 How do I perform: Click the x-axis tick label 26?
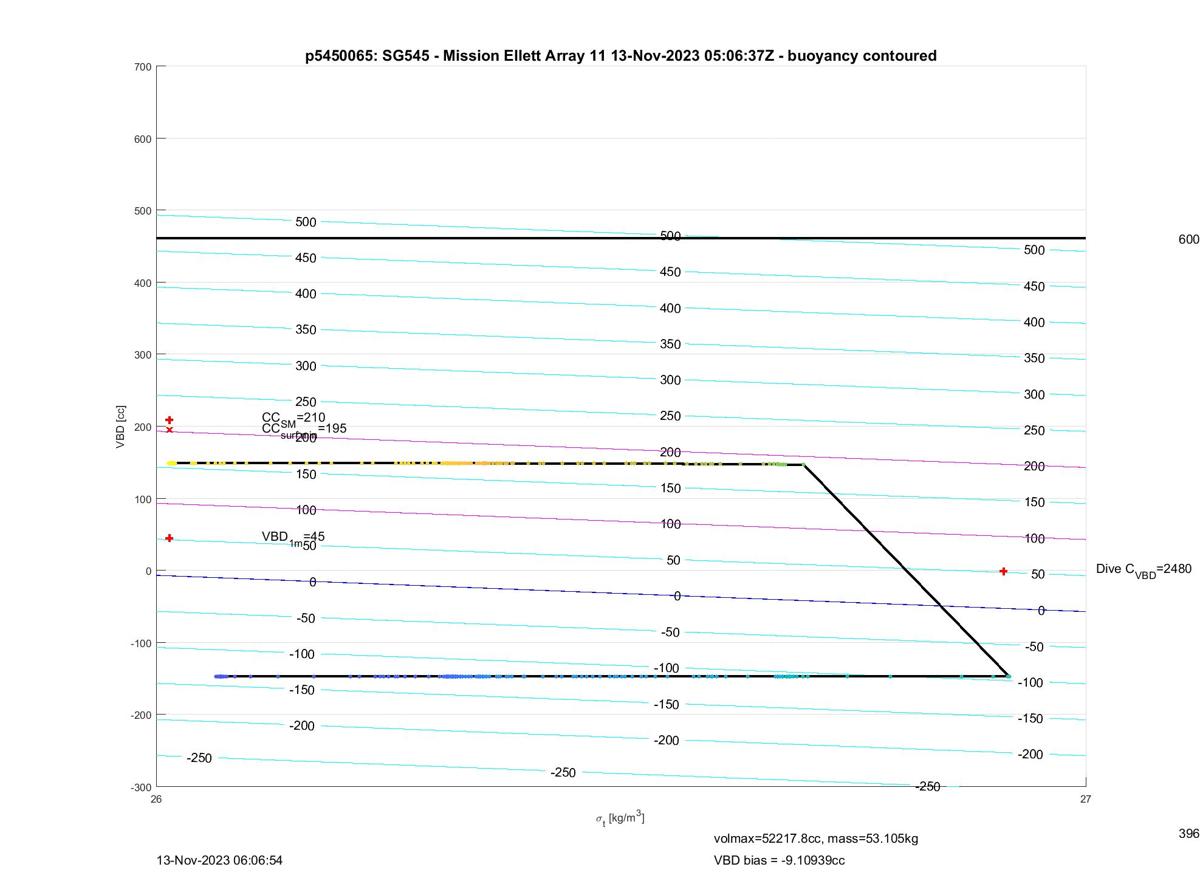point(156,799)
